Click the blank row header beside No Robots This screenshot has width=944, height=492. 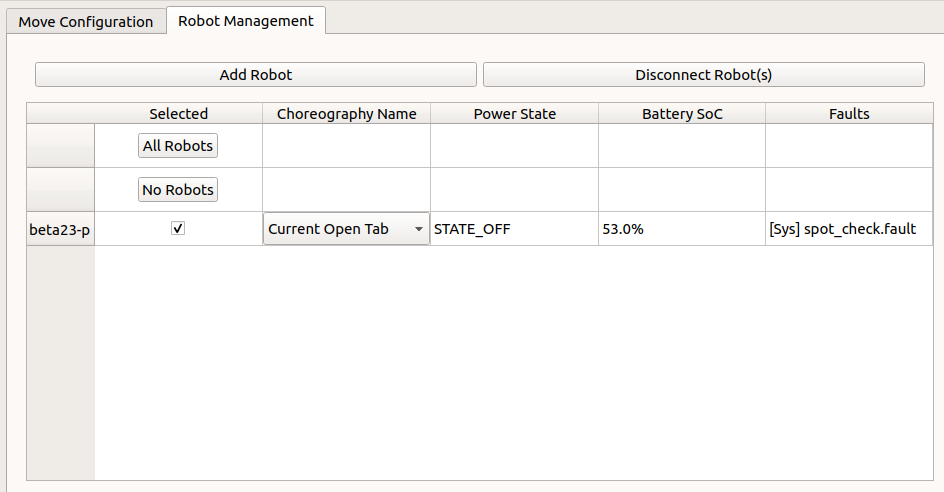pos(60,190)
